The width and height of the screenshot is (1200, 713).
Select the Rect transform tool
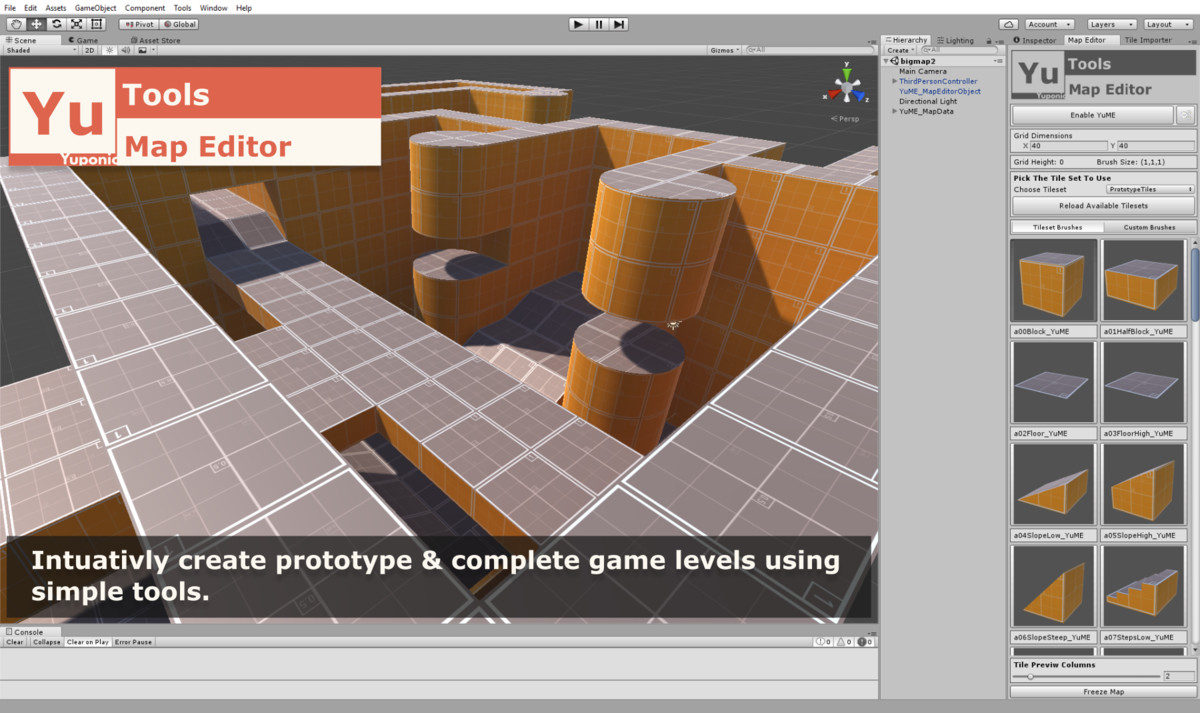tap(96, 24)
